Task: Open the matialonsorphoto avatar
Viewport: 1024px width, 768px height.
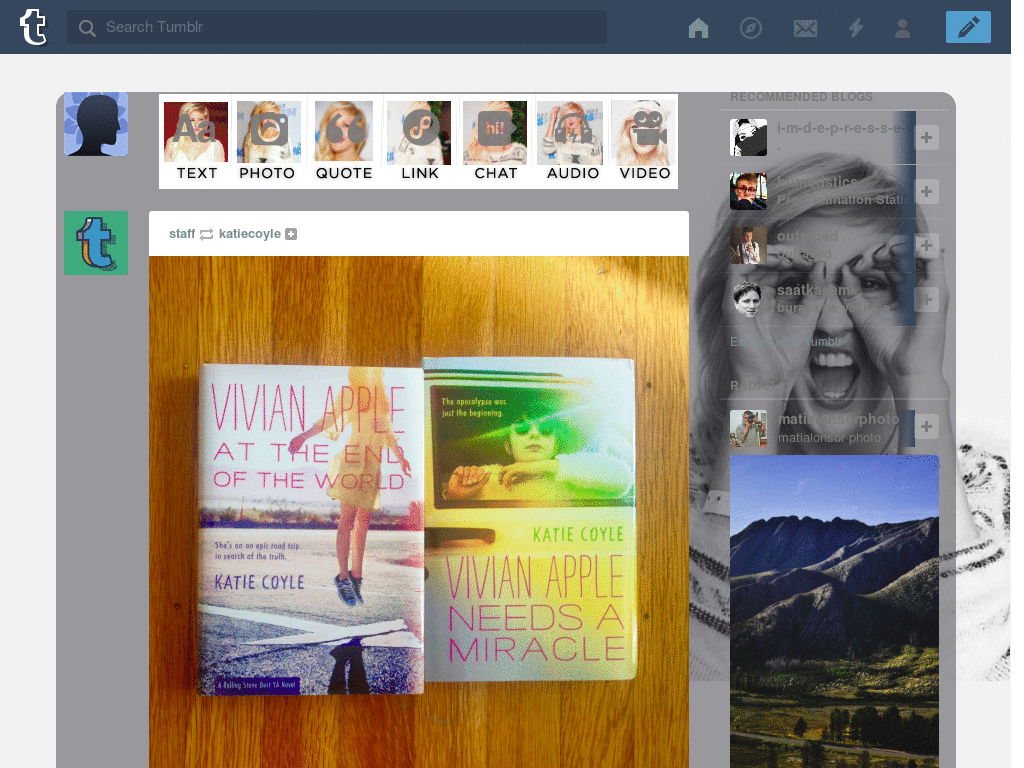Action: (748, 428)
